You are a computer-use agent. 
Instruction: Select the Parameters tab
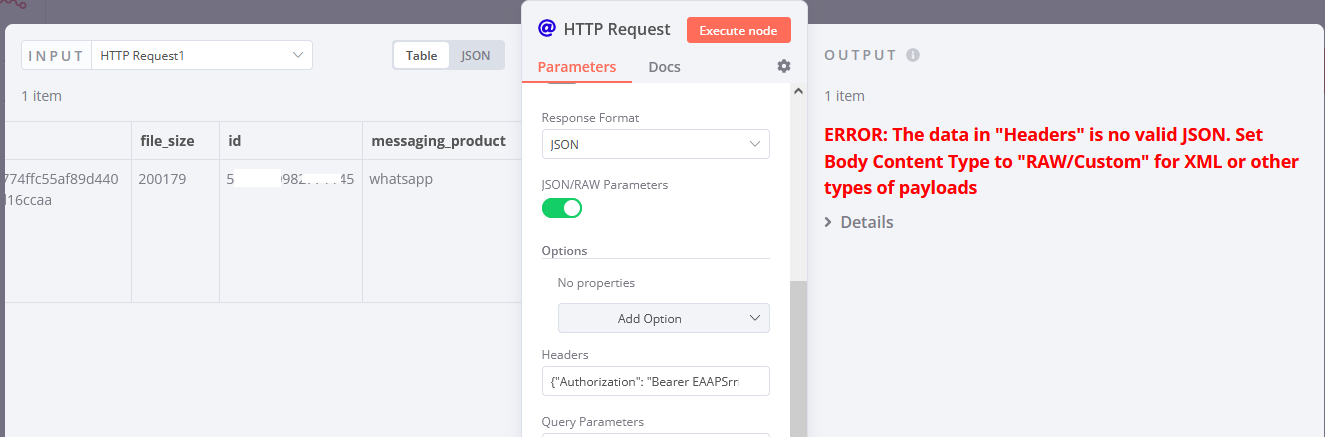(577, 67)
